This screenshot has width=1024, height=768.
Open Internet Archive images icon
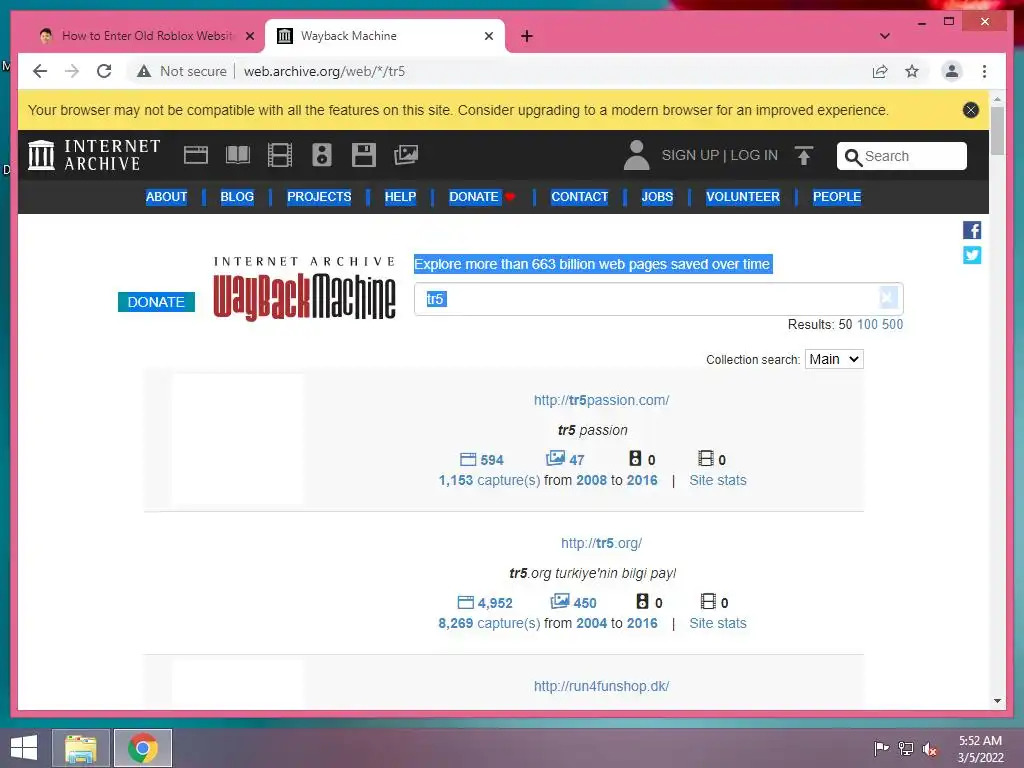(406, 155)
